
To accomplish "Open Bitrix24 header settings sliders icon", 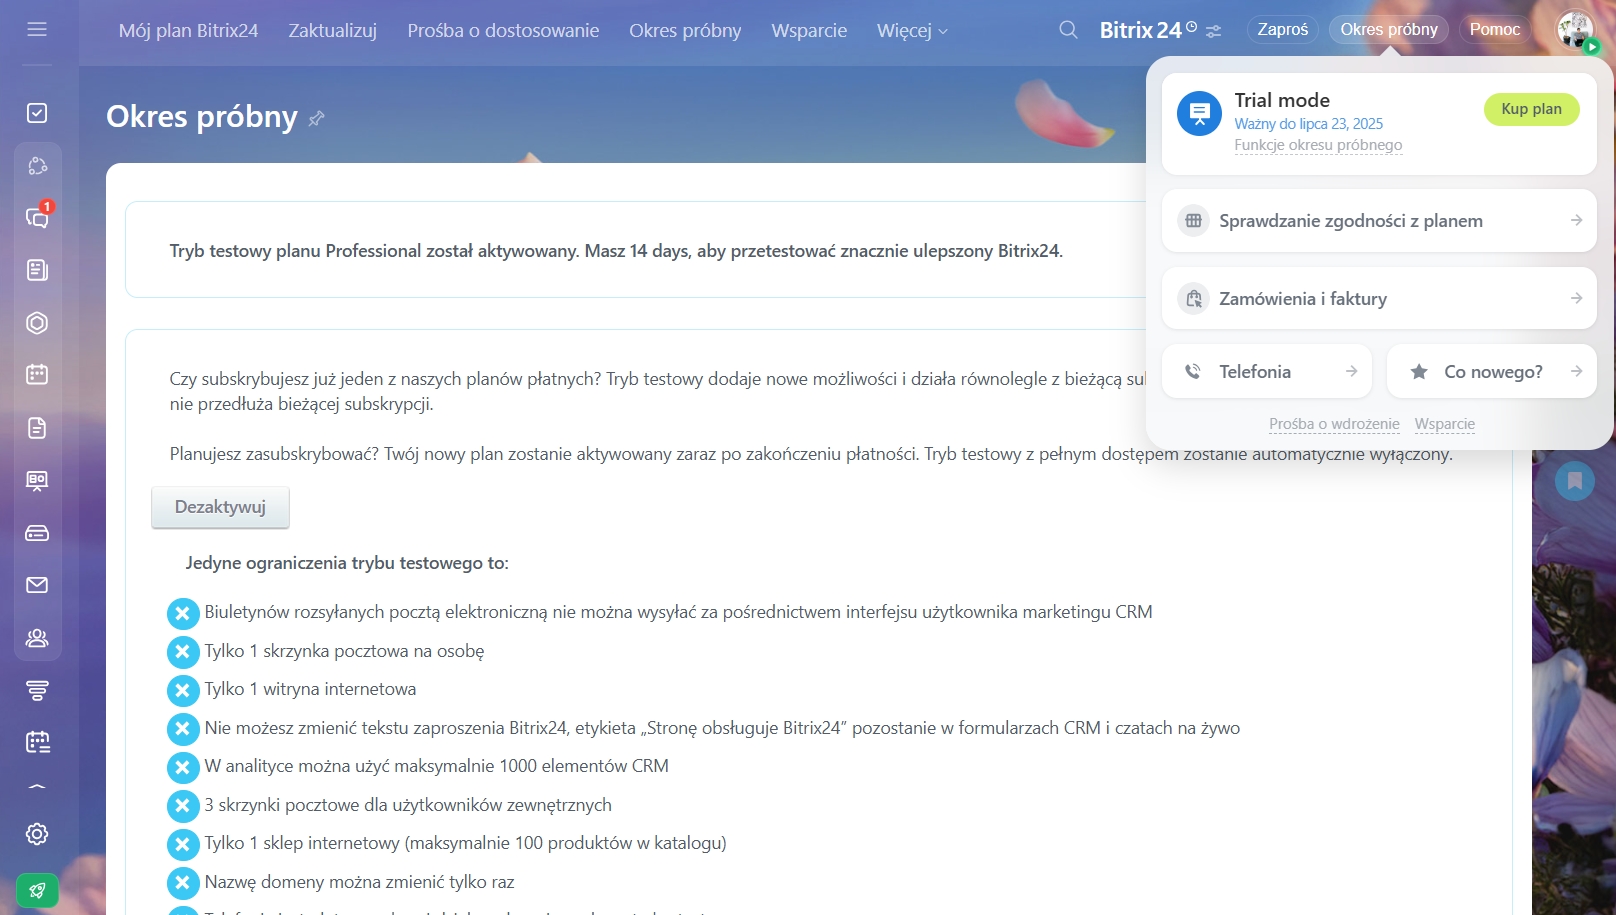I will pyautogui.click(x=1214, y=31).
